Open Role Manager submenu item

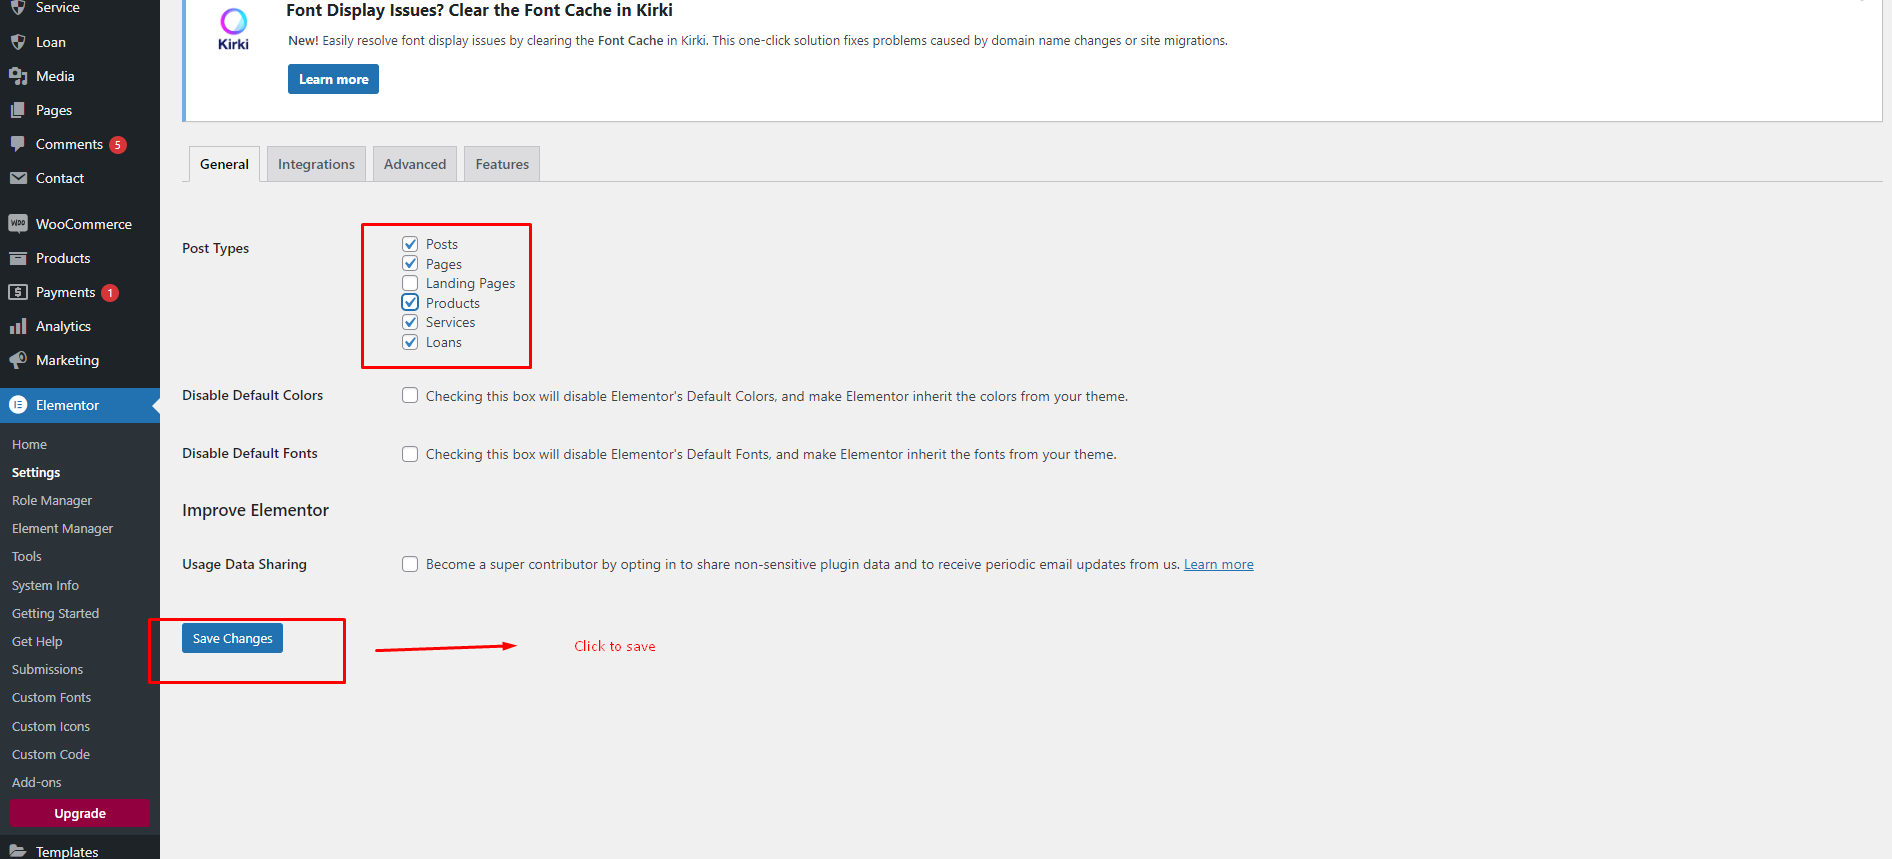52,500
